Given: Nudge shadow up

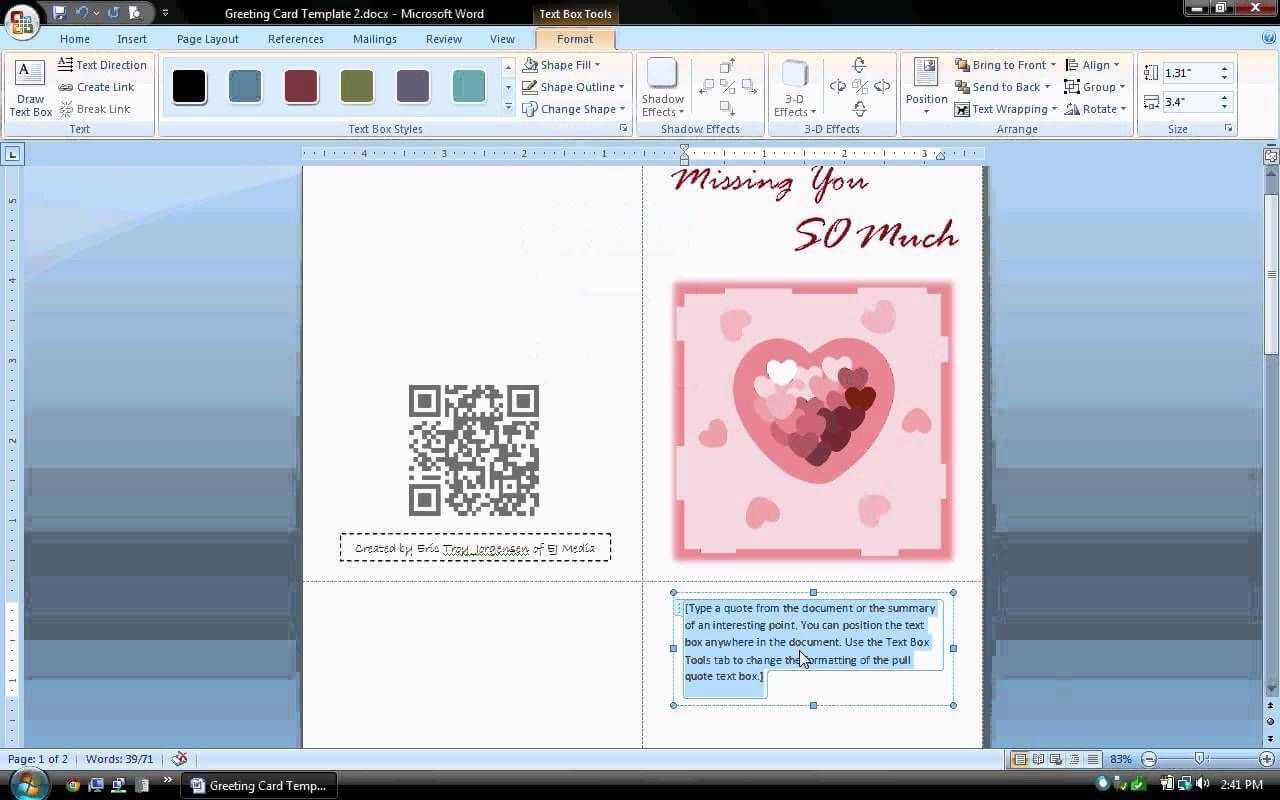Looking at the screenshot, I should (727, 66).
